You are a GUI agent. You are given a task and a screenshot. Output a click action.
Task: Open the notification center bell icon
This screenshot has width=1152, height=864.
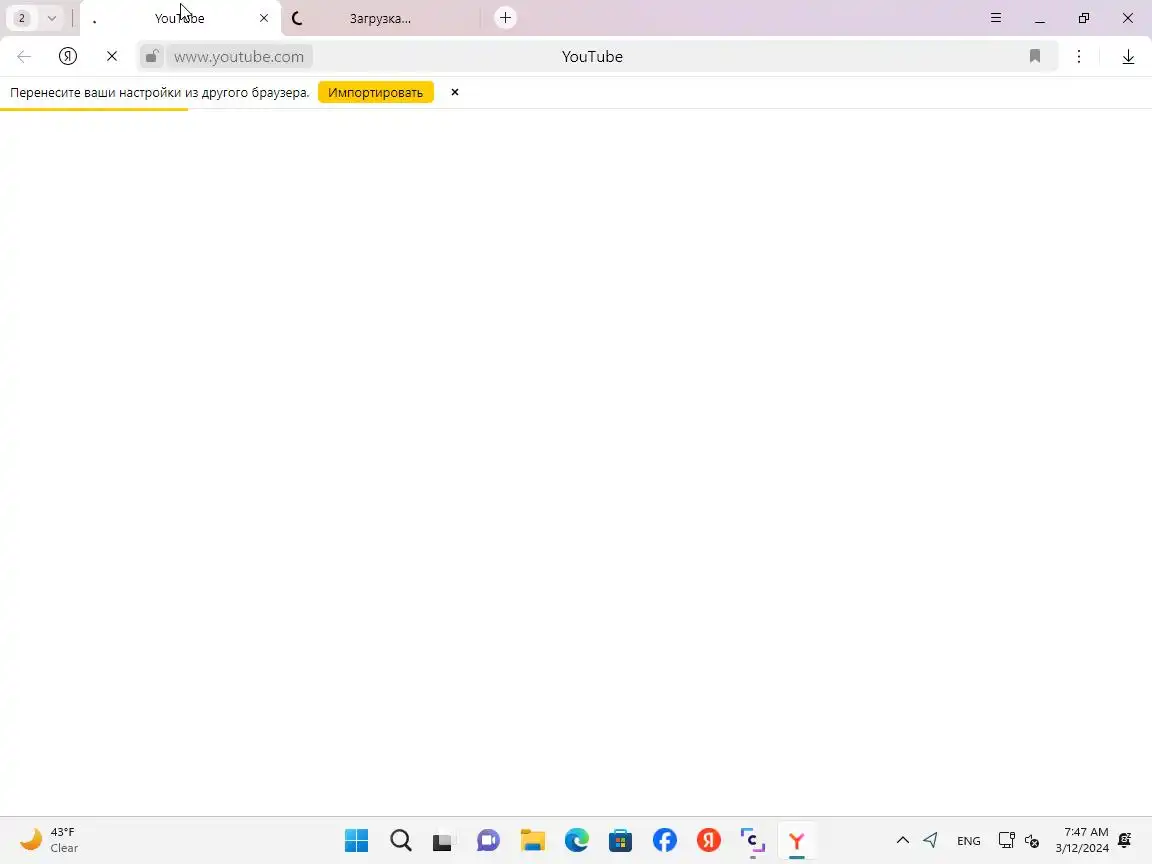(x=1125, y=840)
